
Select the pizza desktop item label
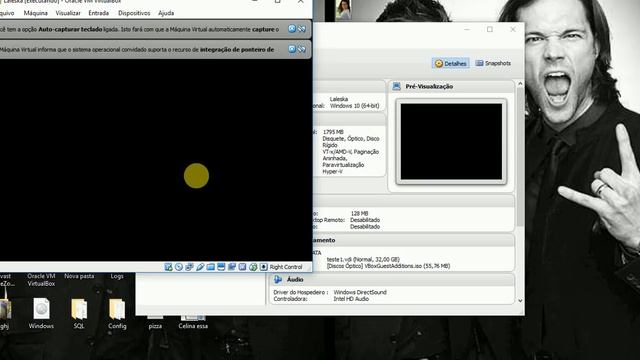click(155, 326)
